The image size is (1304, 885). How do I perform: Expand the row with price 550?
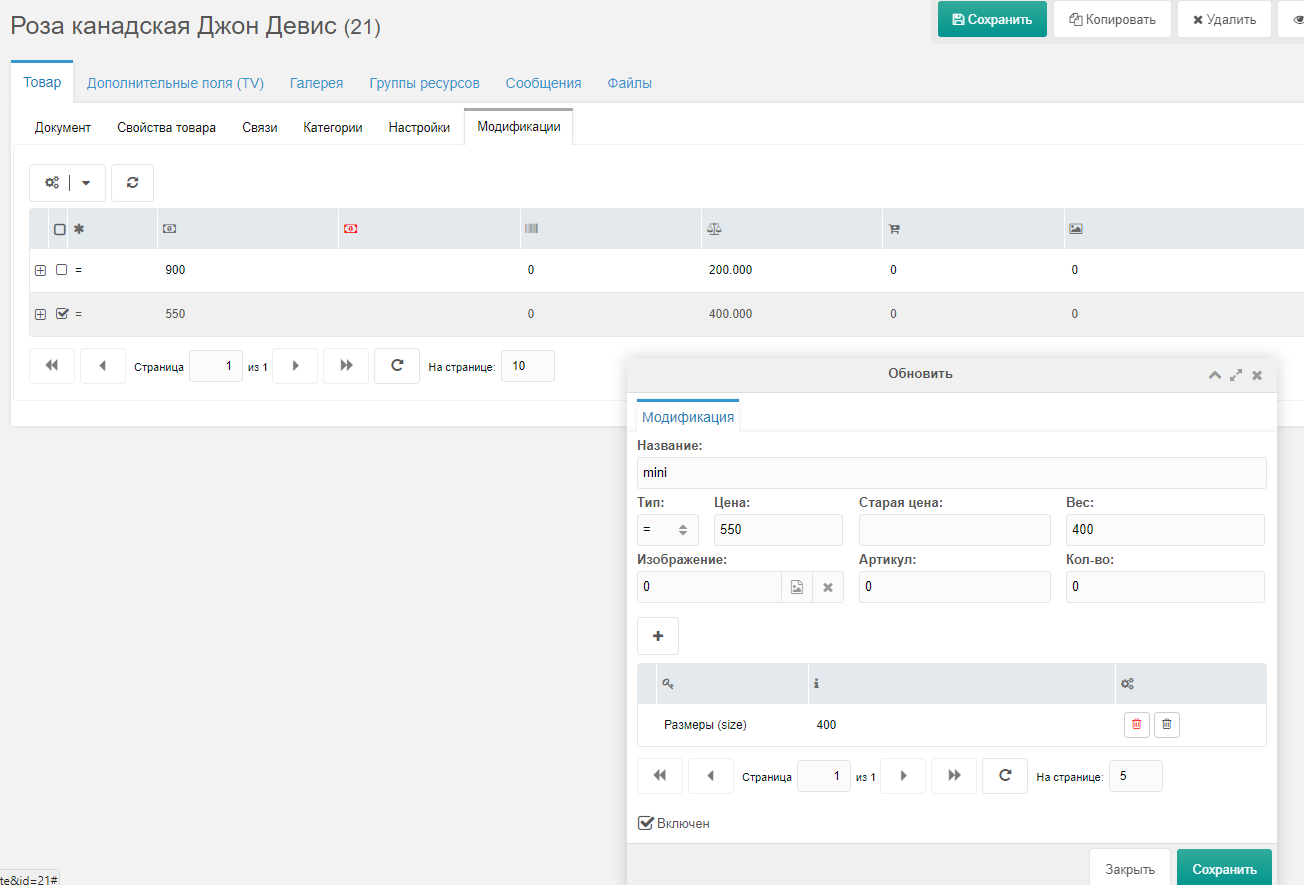[x=40, y=314]
